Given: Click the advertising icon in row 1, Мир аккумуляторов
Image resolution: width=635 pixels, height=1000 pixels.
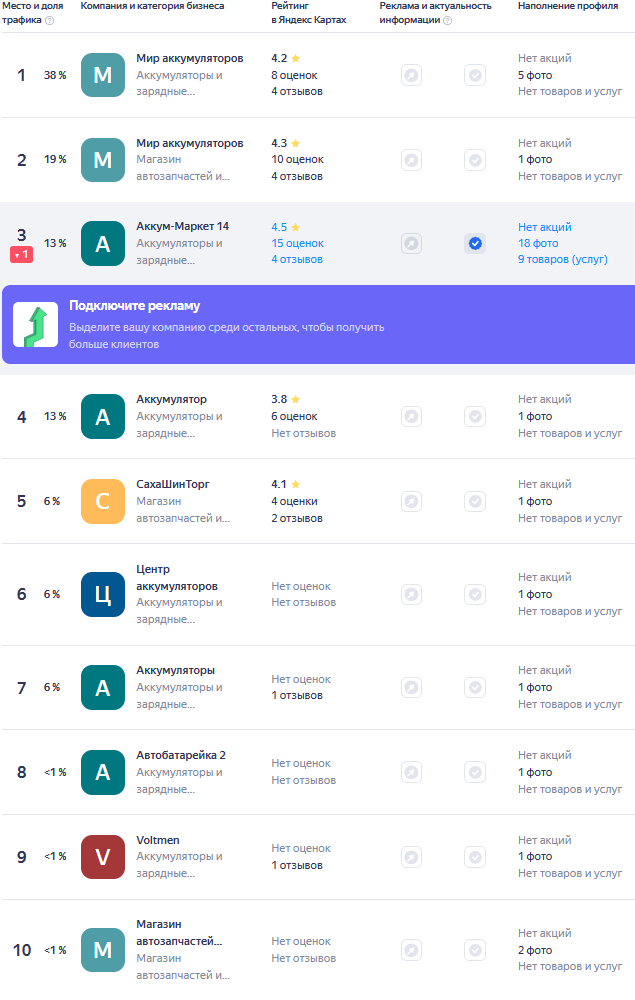Looking at the screenshot, I should click(x=412, y=75).
